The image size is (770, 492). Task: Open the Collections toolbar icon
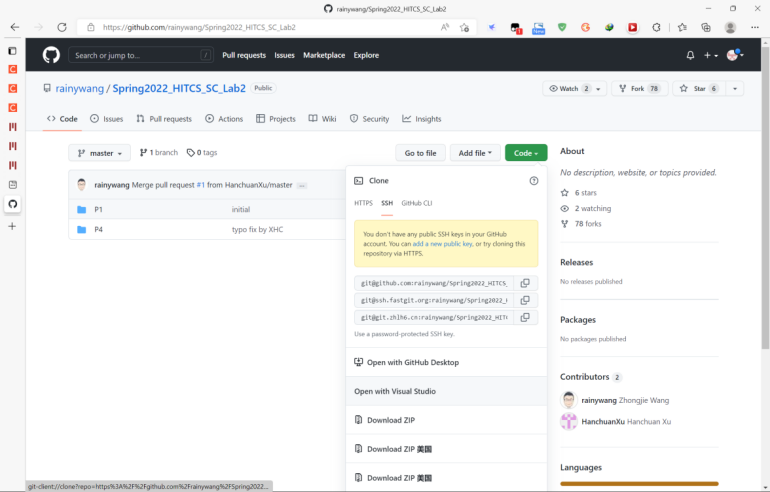706,27
